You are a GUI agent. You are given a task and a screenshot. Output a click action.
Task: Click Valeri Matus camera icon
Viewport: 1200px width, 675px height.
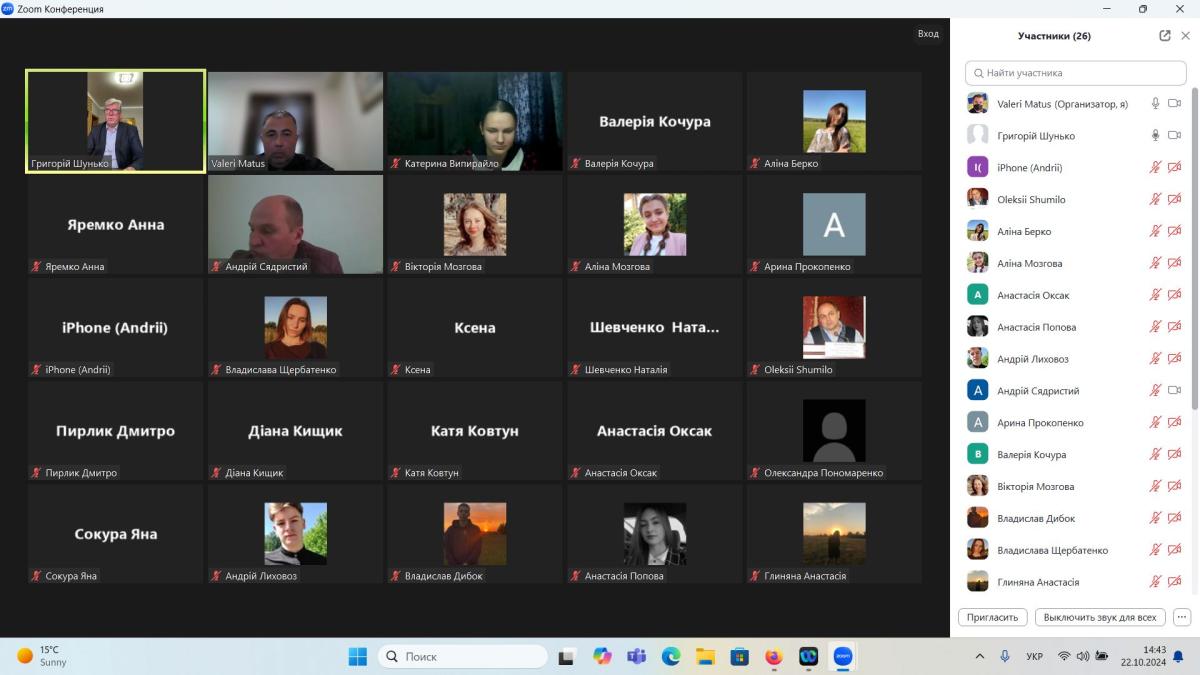click(1175, 104)
